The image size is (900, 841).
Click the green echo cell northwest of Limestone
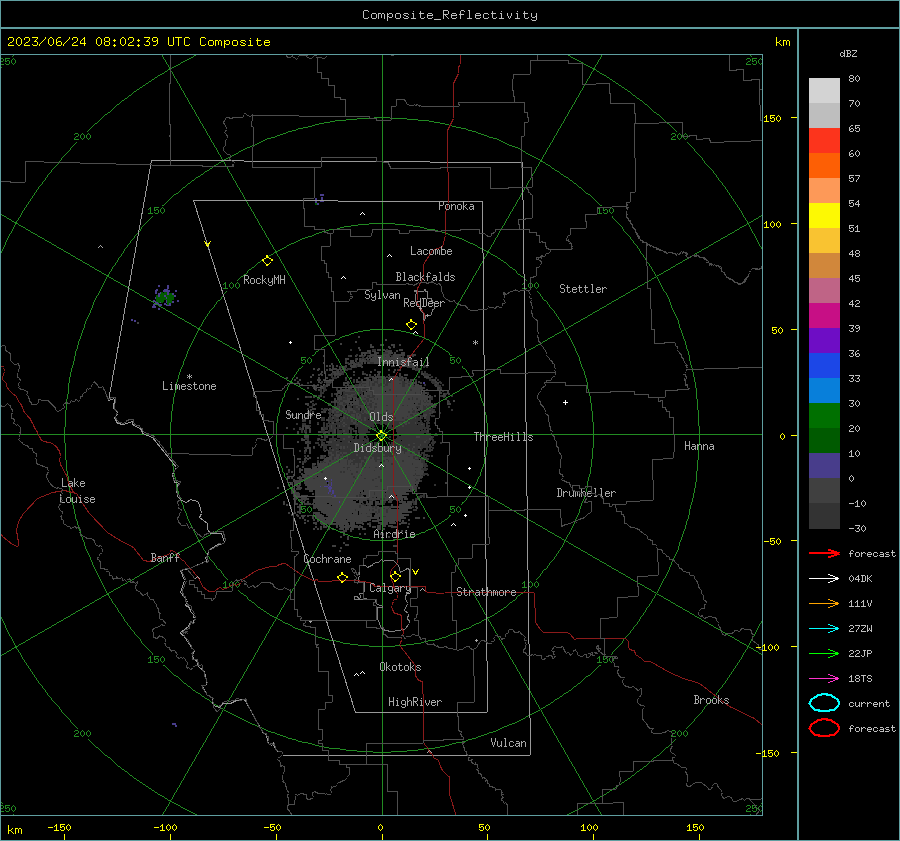click(165, 297)
